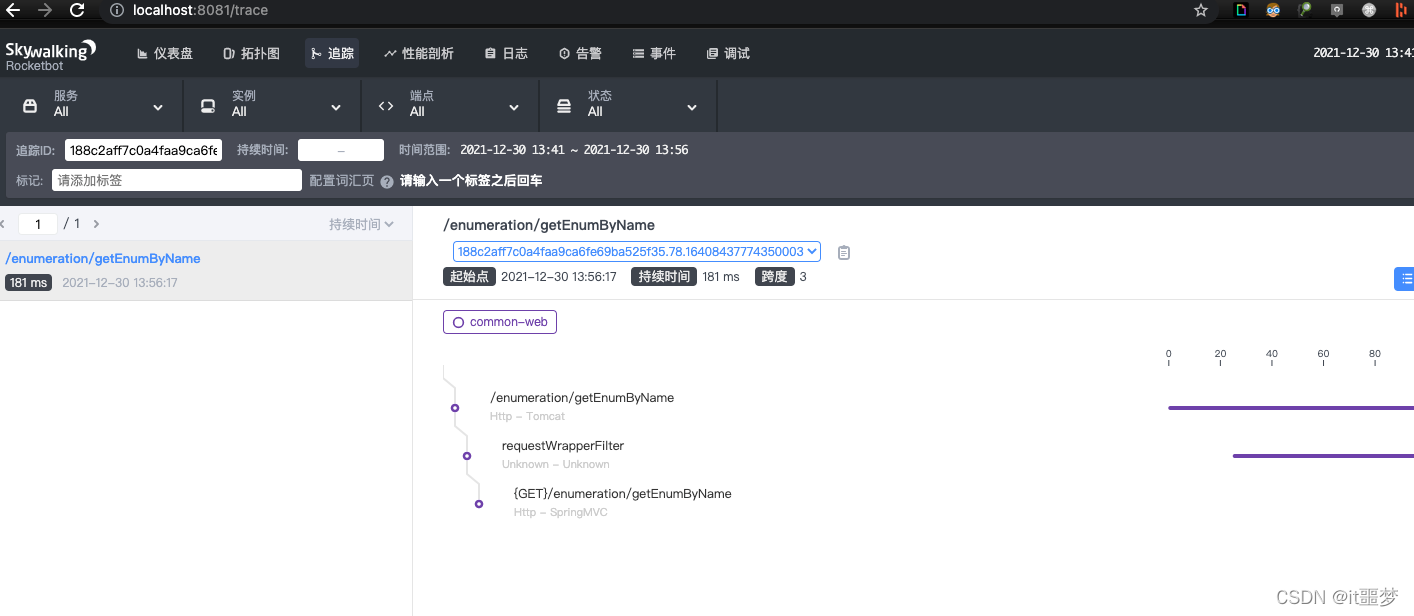Open the 拓扑图 topology tab
The image size is (1414, 616).
pyautogui.click(x=251, y=54)
